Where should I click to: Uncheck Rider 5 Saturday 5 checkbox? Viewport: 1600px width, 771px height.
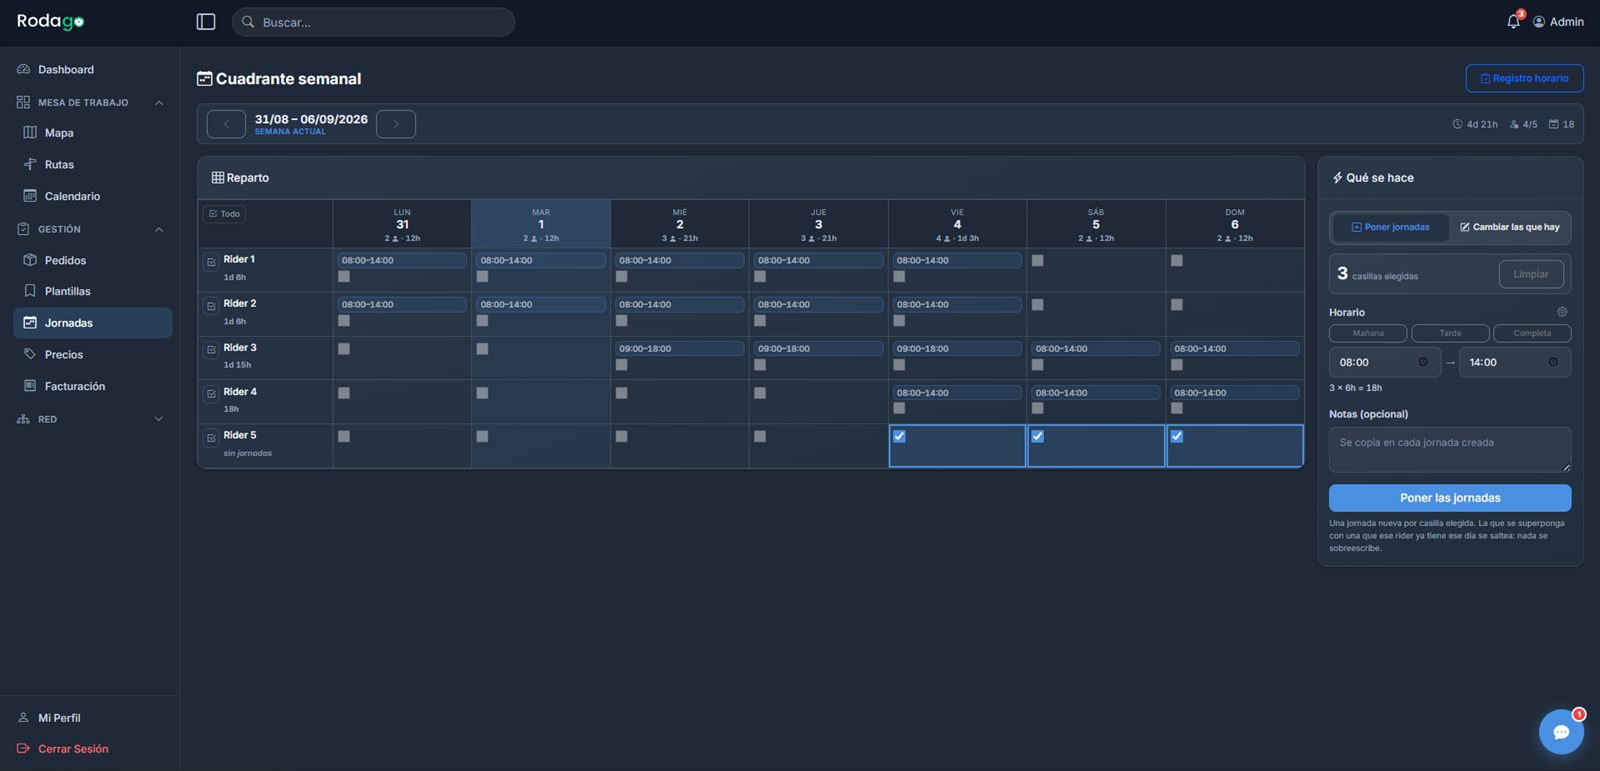pyautogui.click(x=1038, y=436)
